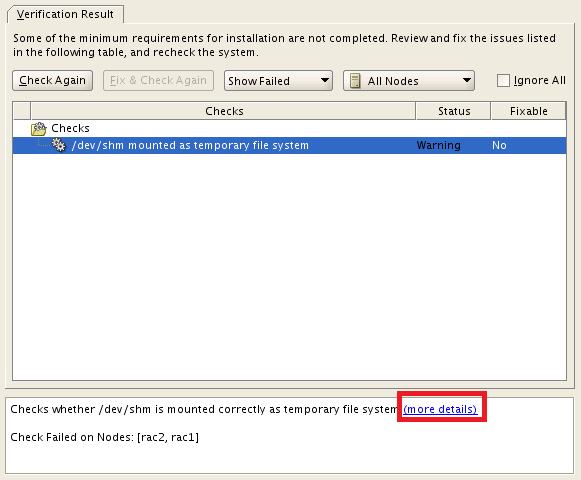Select /dev/shm mounted as temporary file system row
This screenshot has width=581, height=480.
pyautogui.click(x=289, y=145)
